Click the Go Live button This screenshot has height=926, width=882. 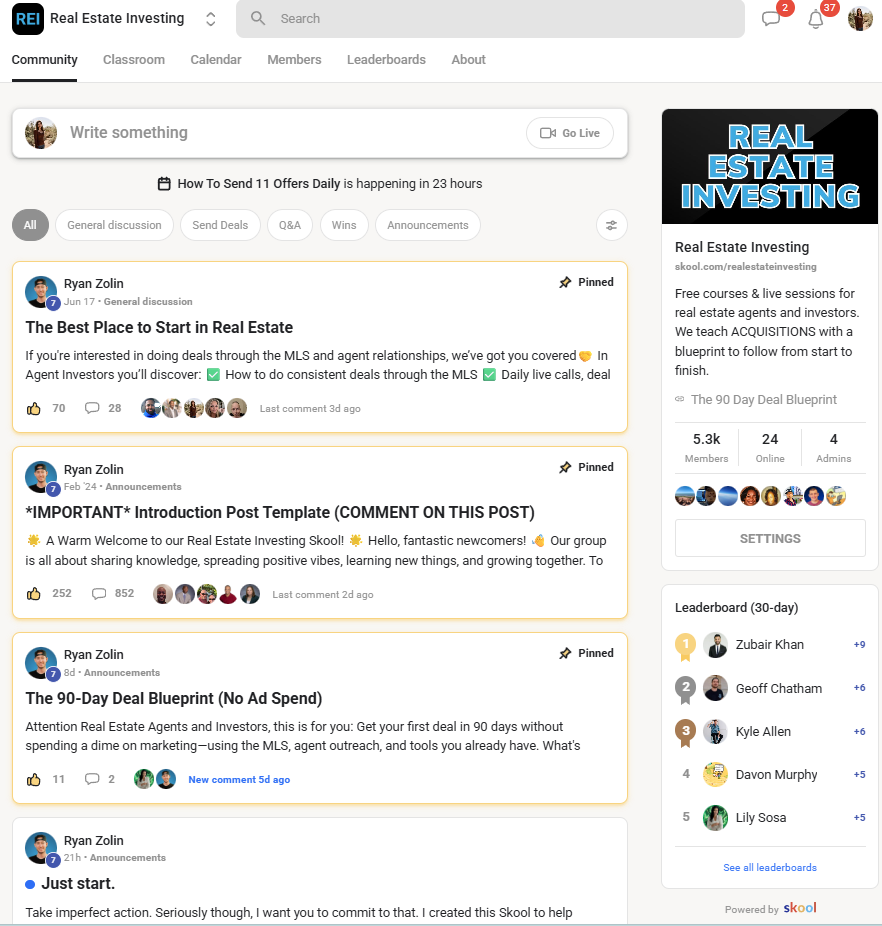pos(569,133)
